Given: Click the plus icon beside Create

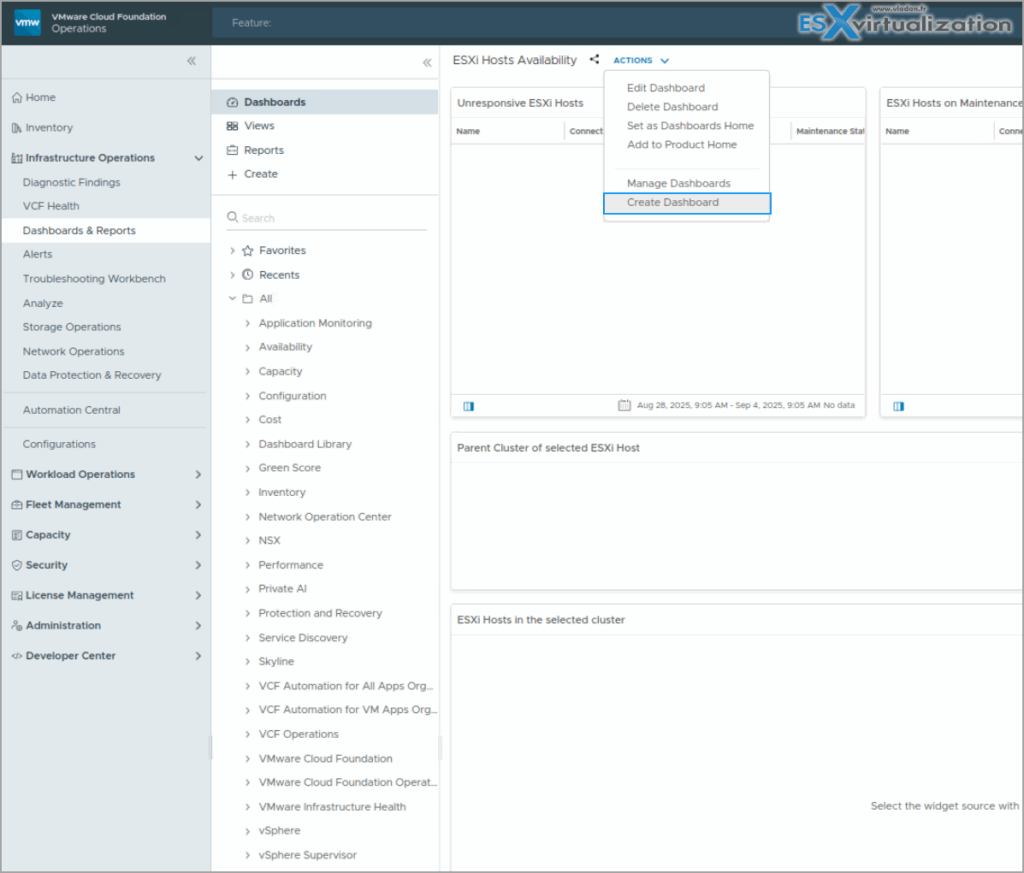Looking at the screenshot, I should pyautogui.click(x=232, y=174).
